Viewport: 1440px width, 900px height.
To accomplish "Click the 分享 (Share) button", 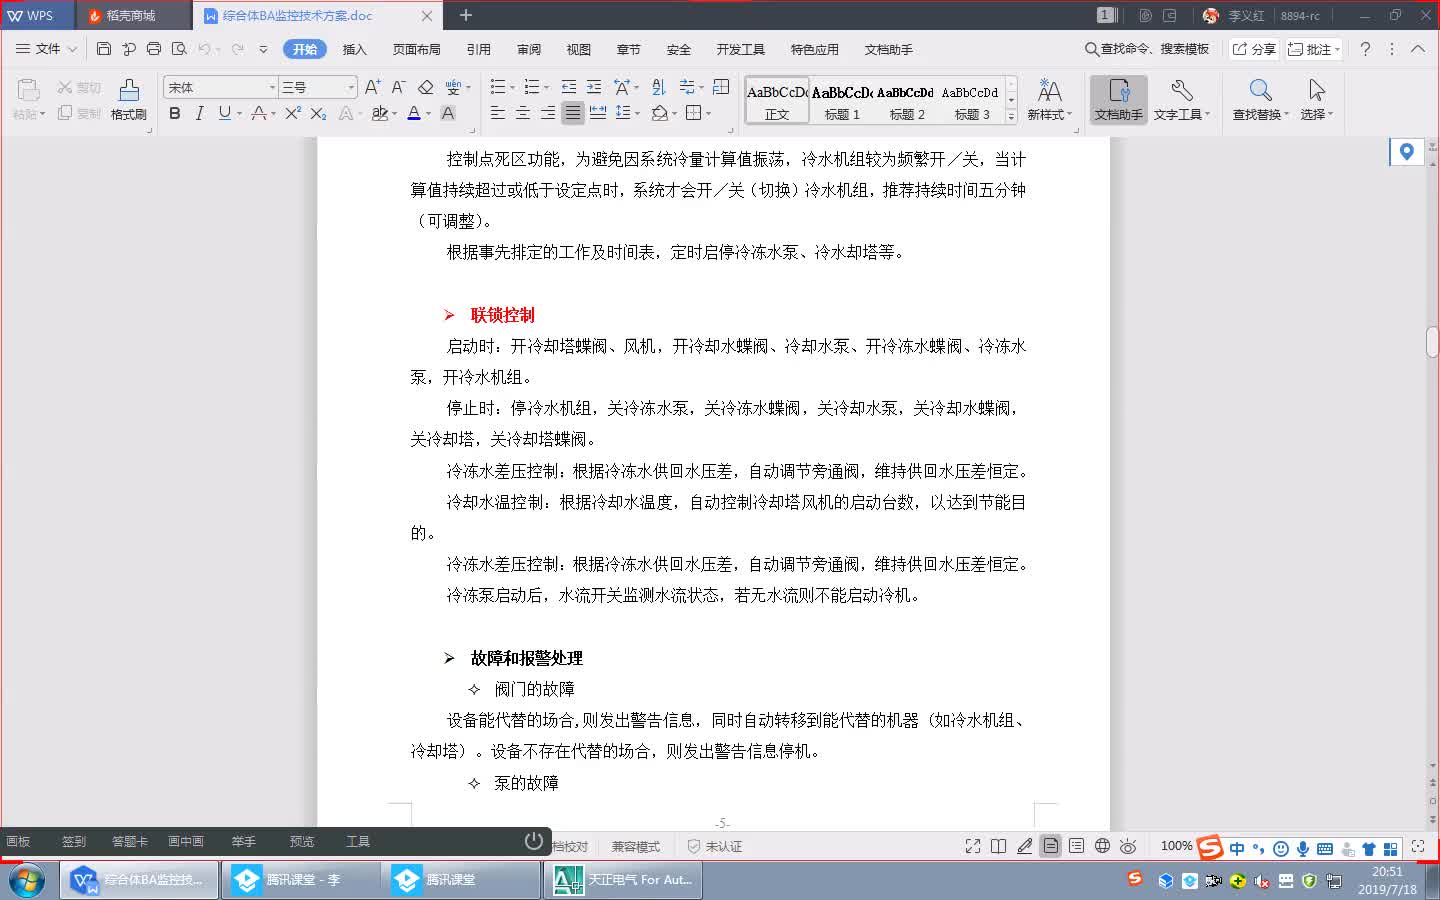I will (1254, 49).
